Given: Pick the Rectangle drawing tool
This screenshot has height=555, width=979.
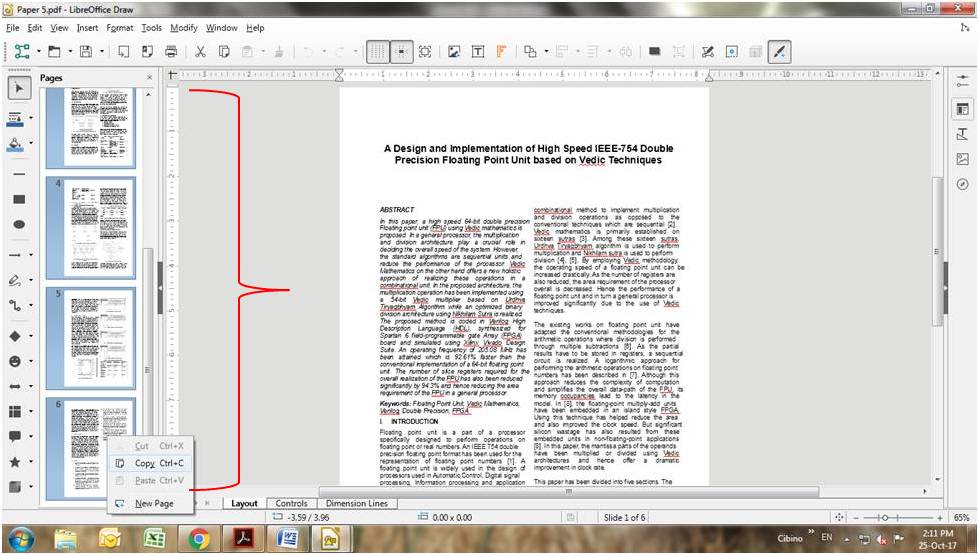Looking at the screenshot, I should 19,199.
